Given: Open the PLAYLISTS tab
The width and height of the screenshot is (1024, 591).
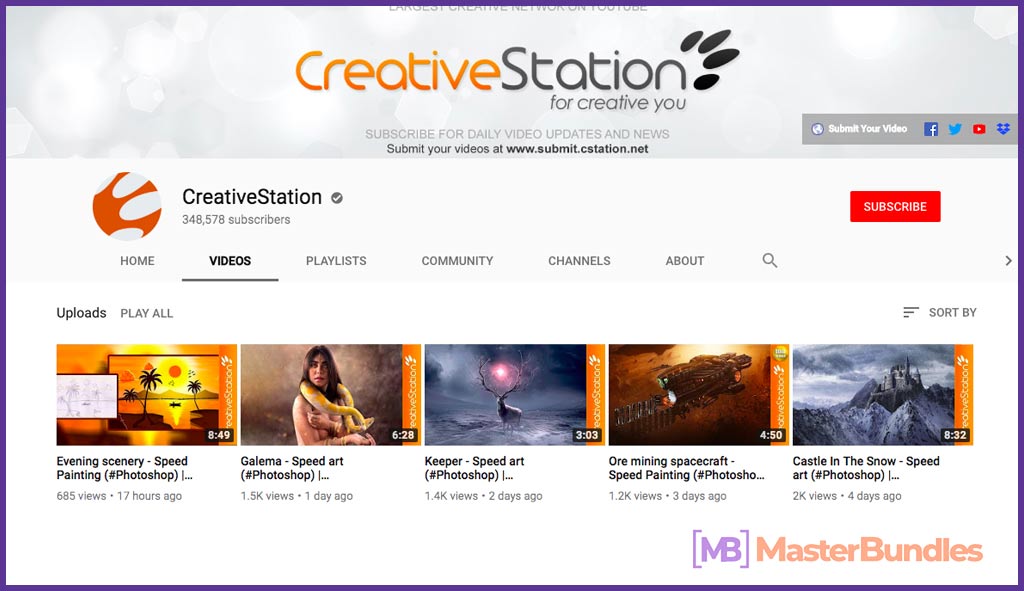Looking at the screenshot, I should click(336, 261).
